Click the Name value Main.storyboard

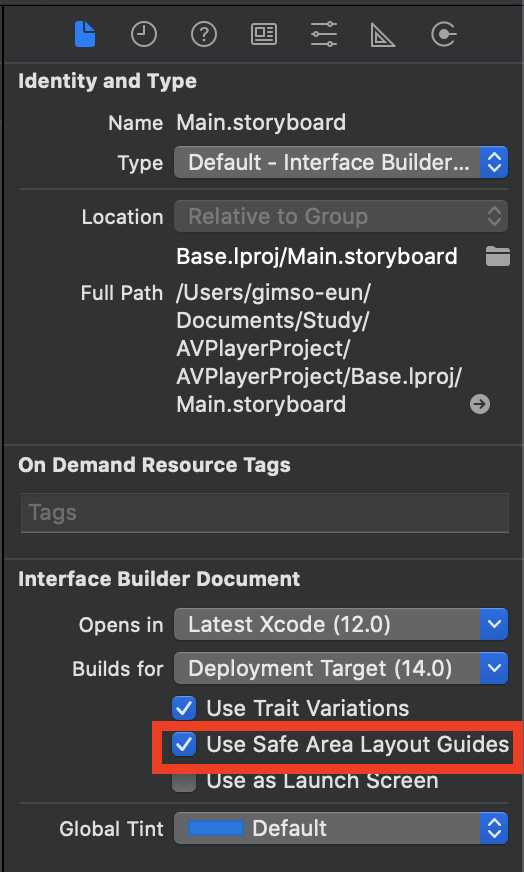pos(261,122)
